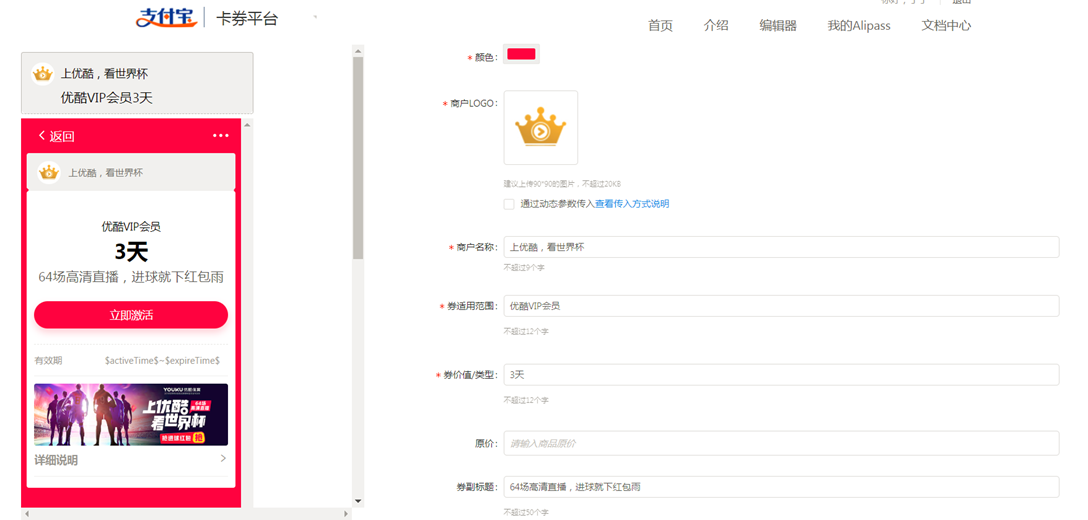Image resolution: width=1088 pixels, height=520 pixels.
Task: Click the 有效期 label in preview
Action: (49, 360)
